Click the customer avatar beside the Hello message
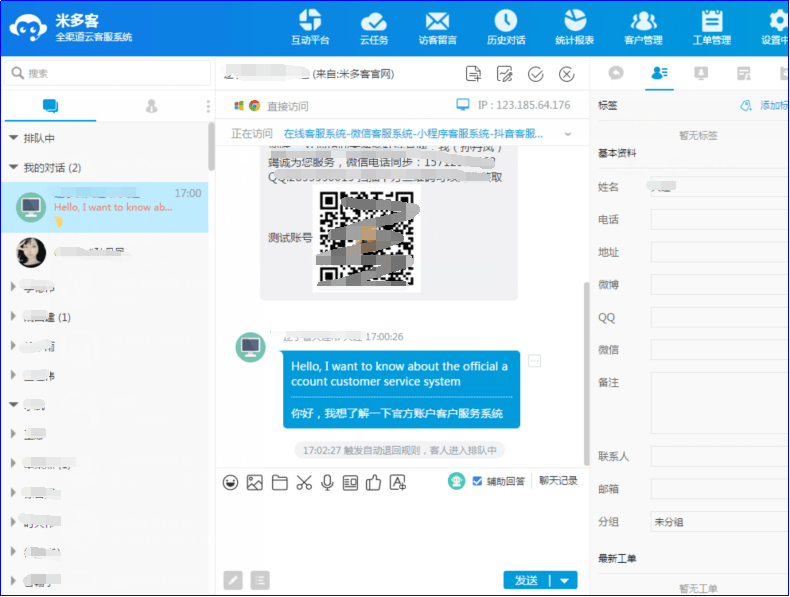Image resolution: width=790 pixels, height=597 pixels. pos(250,347)
